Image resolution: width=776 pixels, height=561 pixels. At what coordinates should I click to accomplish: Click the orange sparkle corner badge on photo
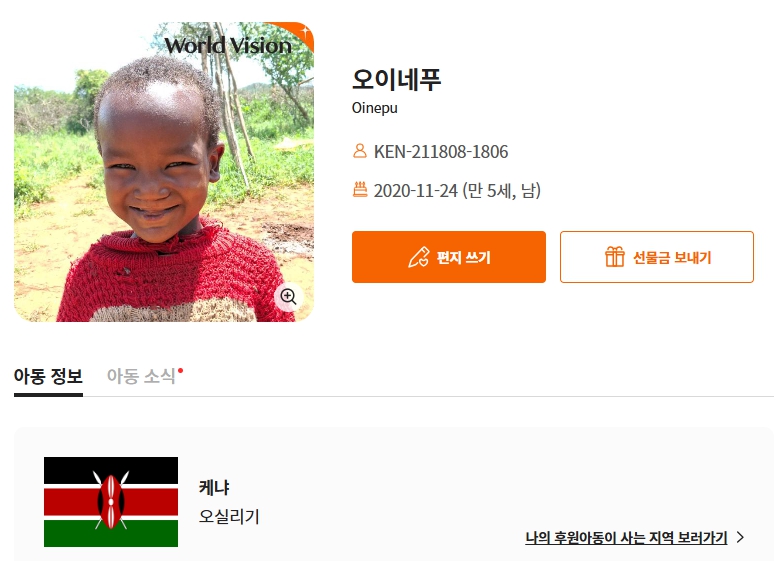[297, 34]
